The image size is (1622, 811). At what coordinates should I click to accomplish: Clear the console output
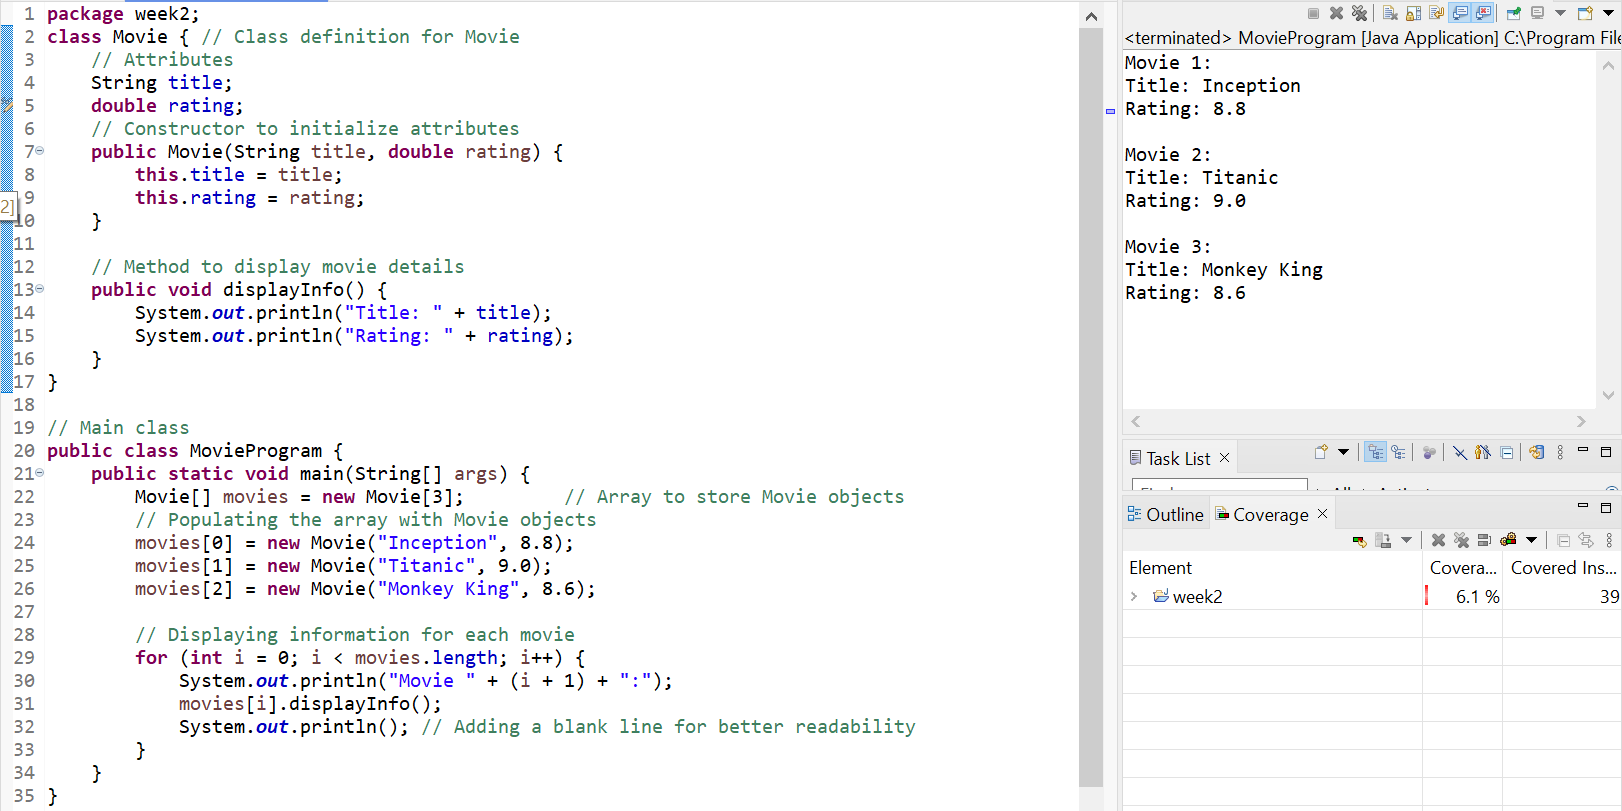point(1390,13)
